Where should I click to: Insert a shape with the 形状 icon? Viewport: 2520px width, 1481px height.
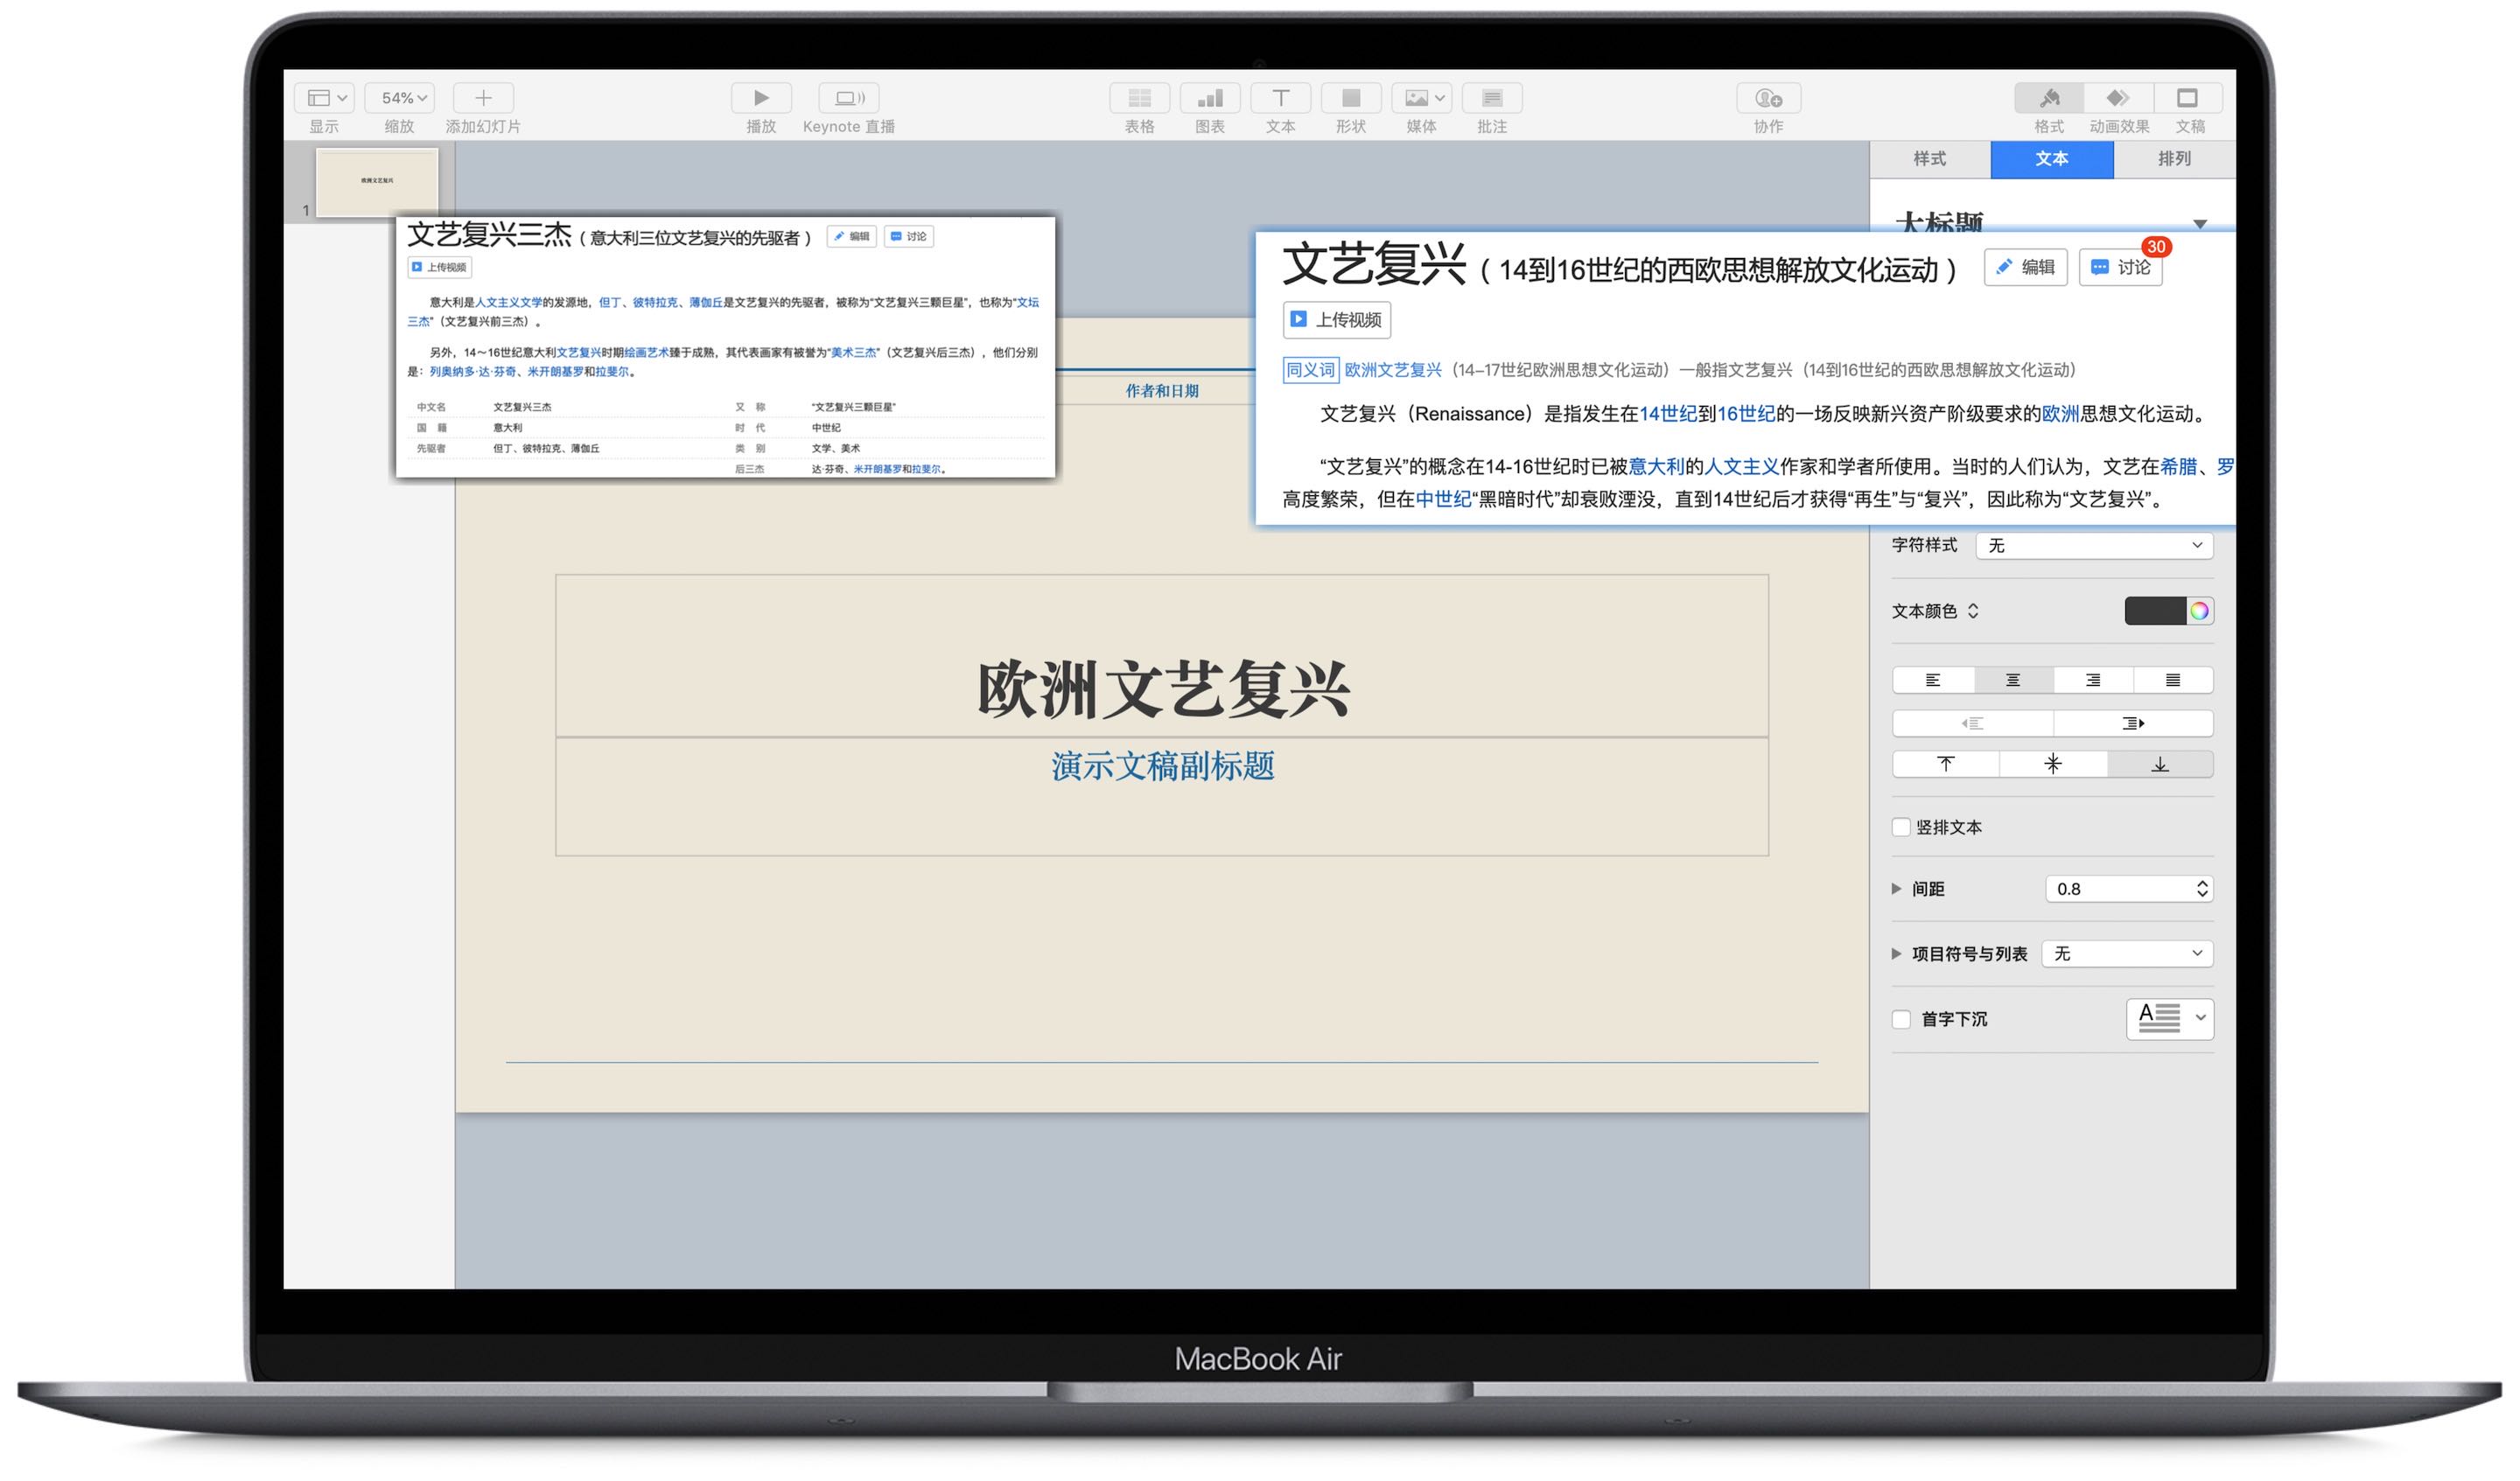click(1350, 98)
